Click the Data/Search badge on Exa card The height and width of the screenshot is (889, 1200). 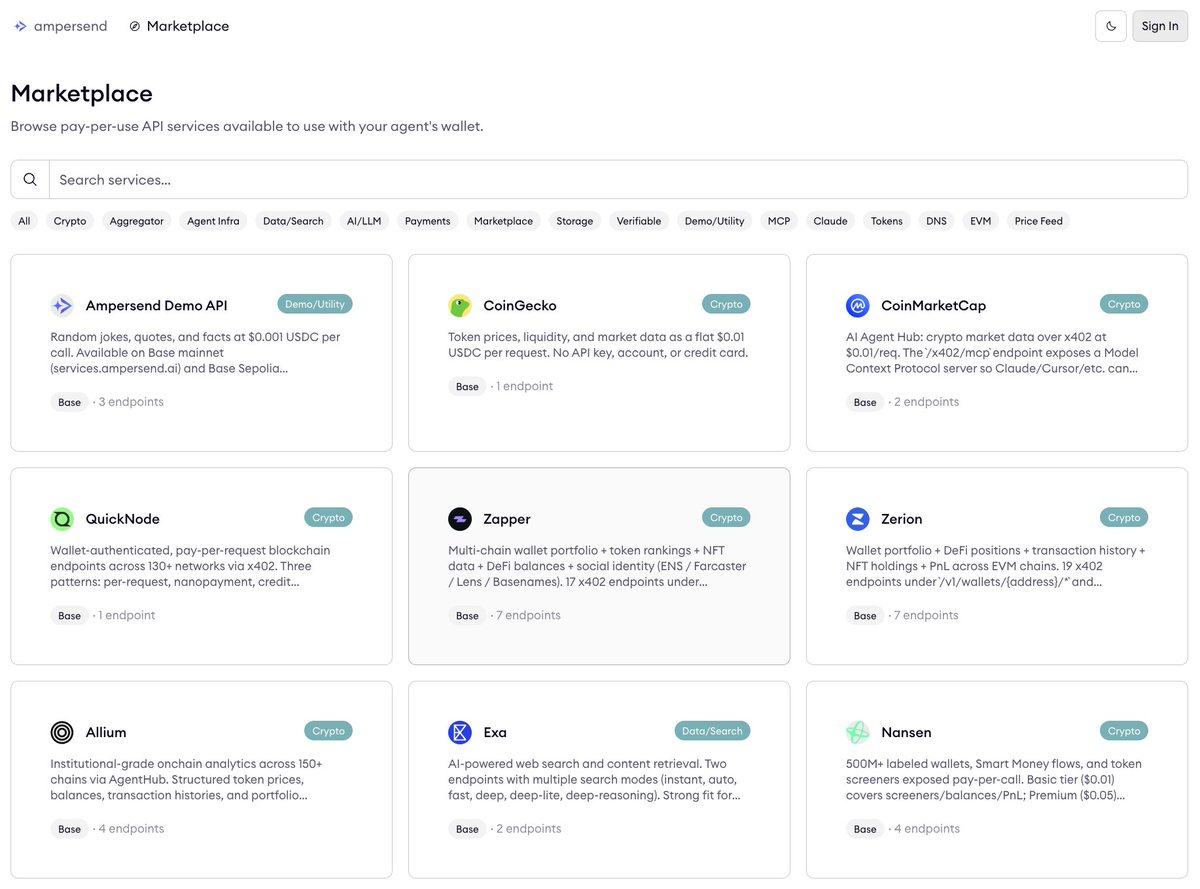click(712, 731)
